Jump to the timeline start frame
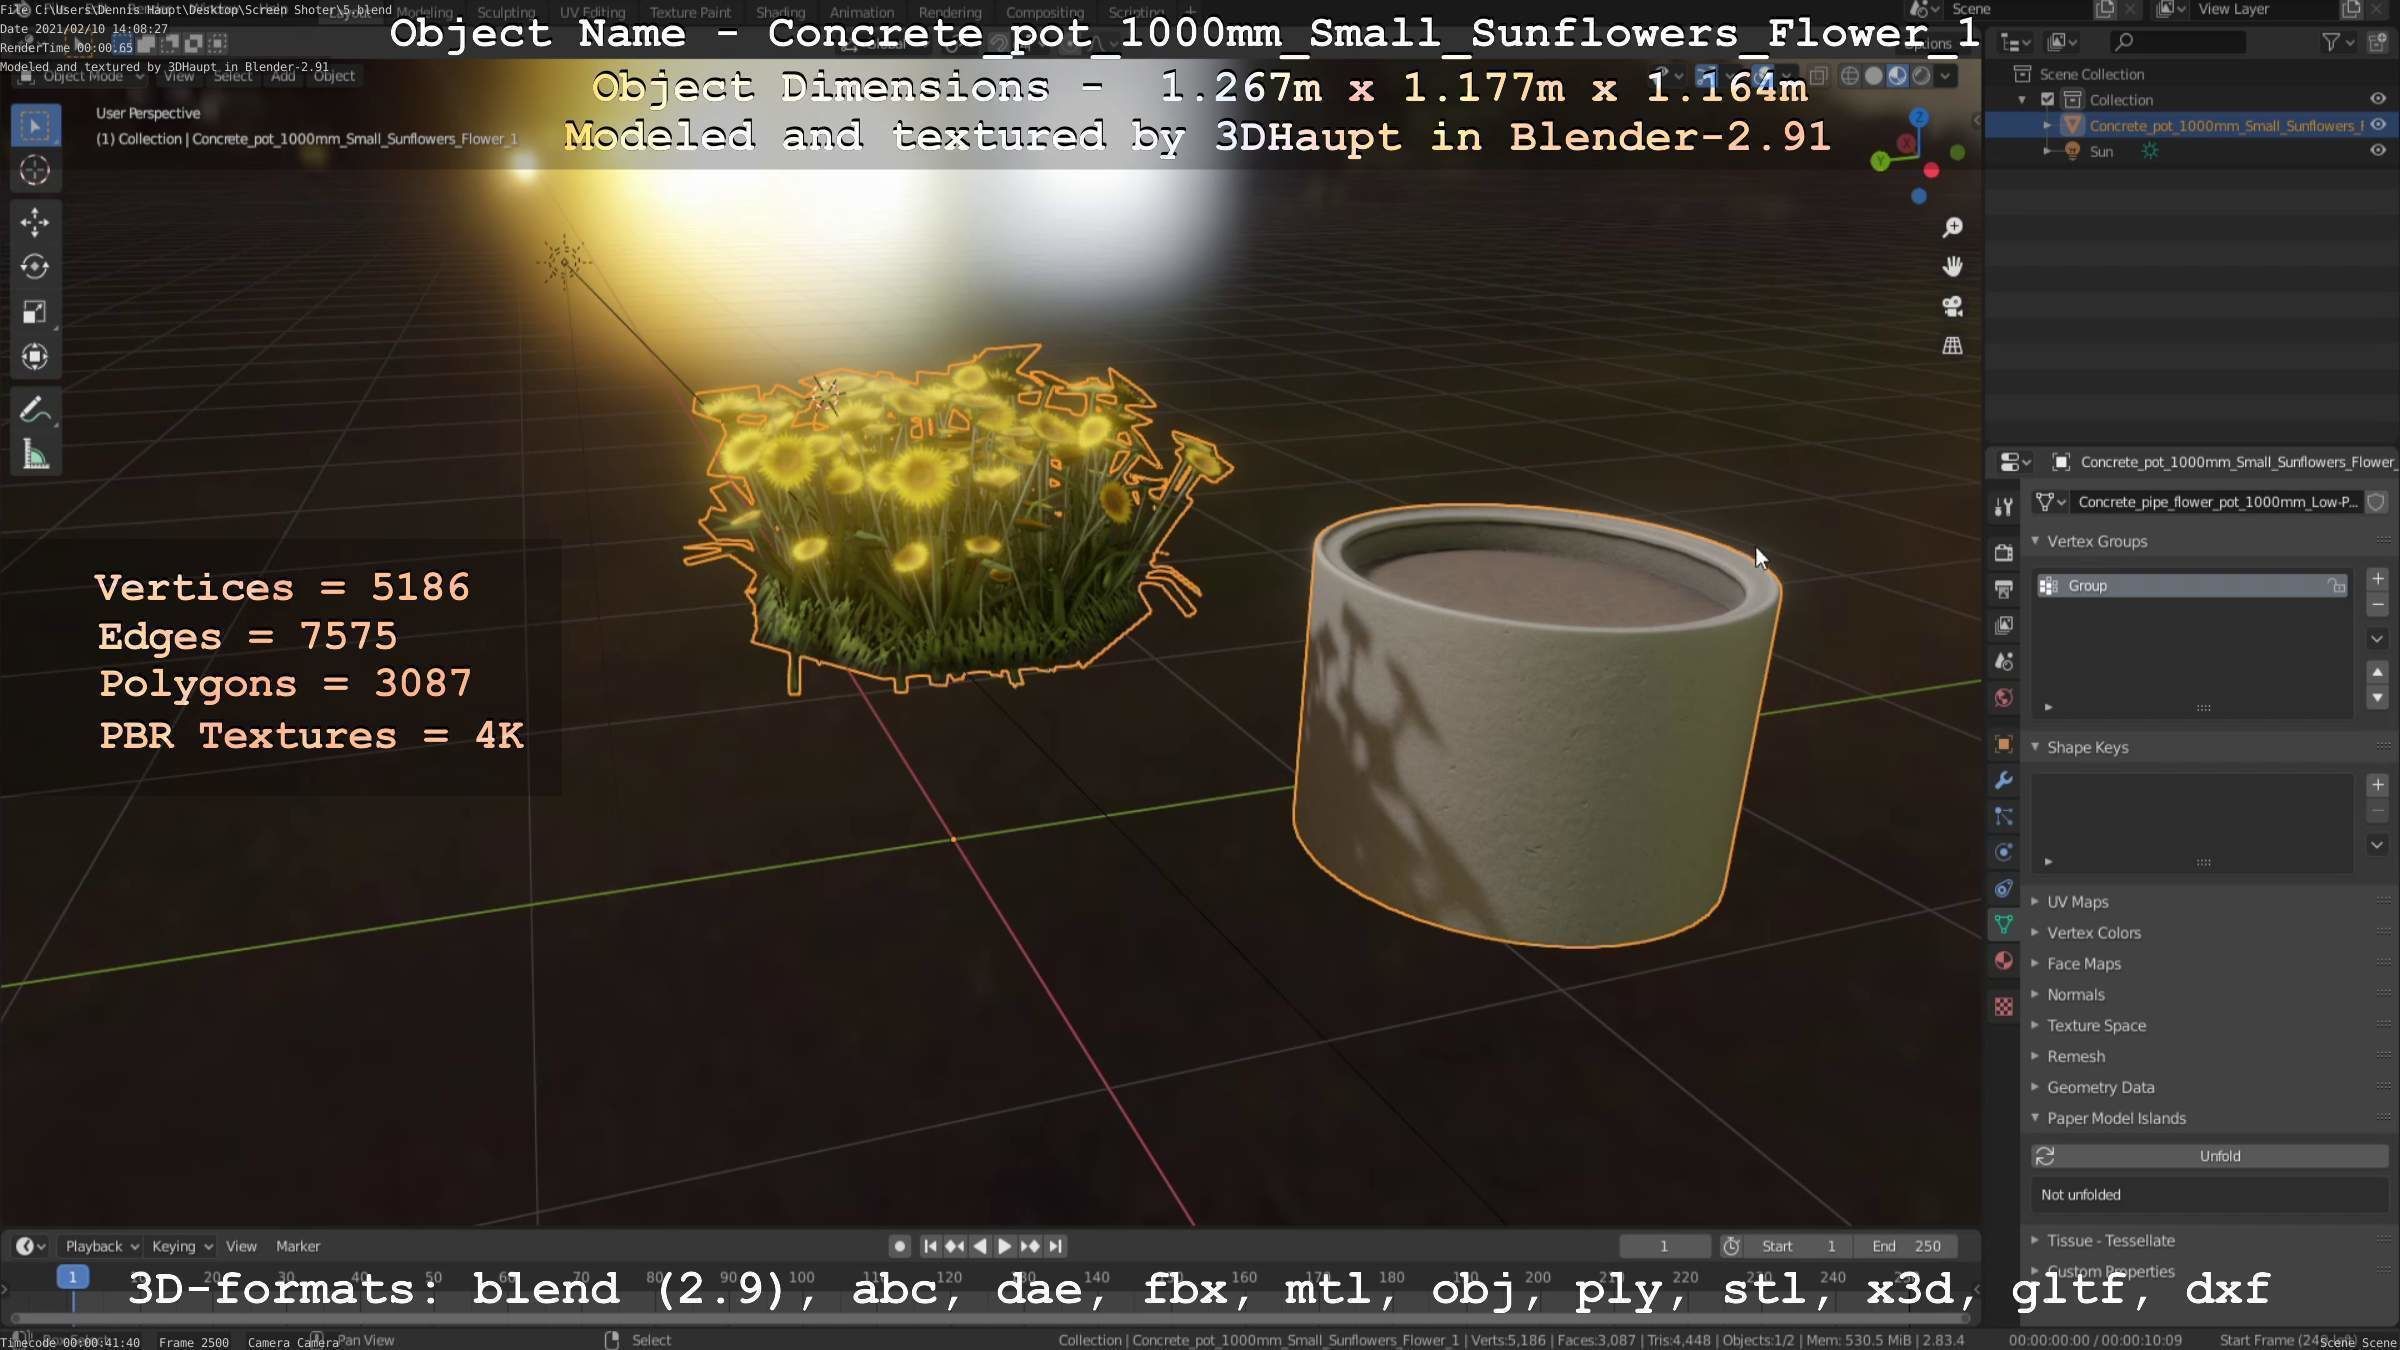The width and height of the screenshot is (2400, 1350). point(930,1246)
